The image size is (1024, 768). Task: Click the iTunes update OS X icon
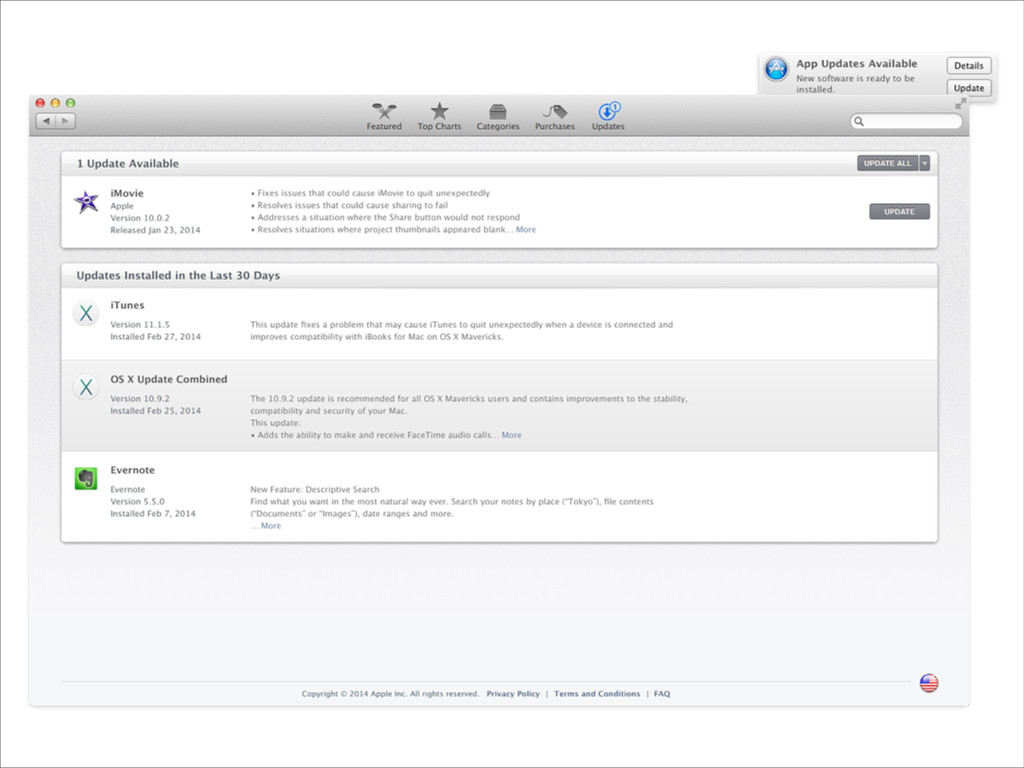tap(86, 313)
